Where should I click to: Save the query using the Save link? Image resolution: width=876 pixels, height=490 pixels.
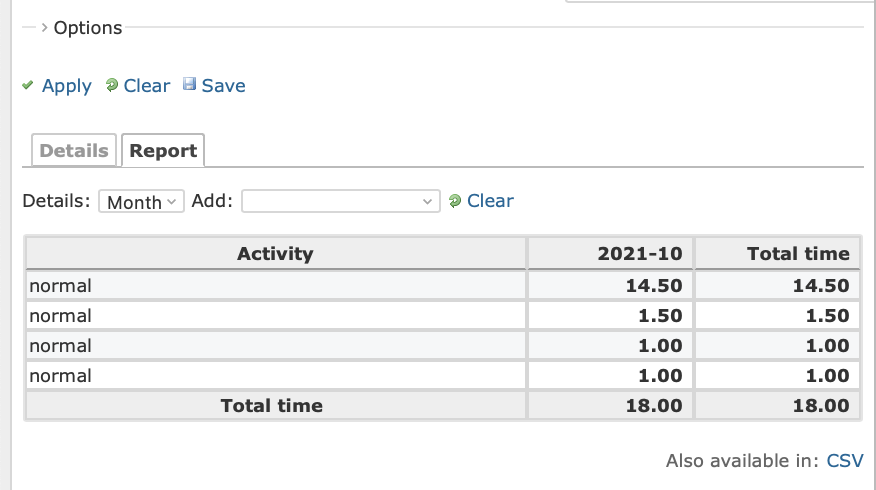(223, 85)
